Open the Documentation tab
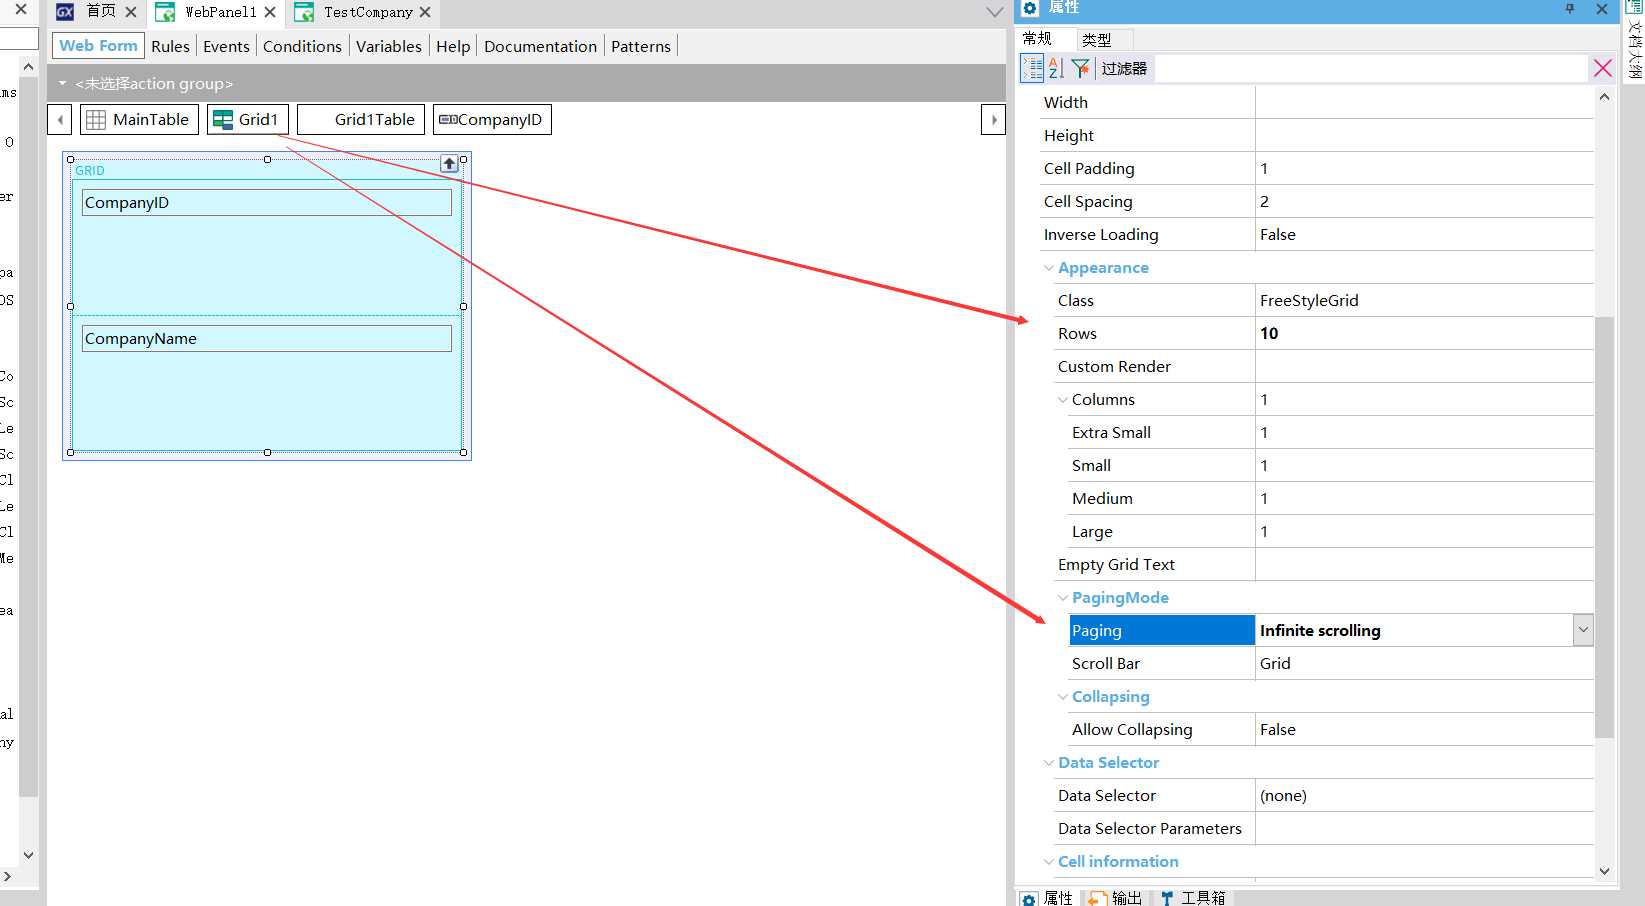Image resolution: width=1645 pixels, height=906 pixels. pos(540,46)
